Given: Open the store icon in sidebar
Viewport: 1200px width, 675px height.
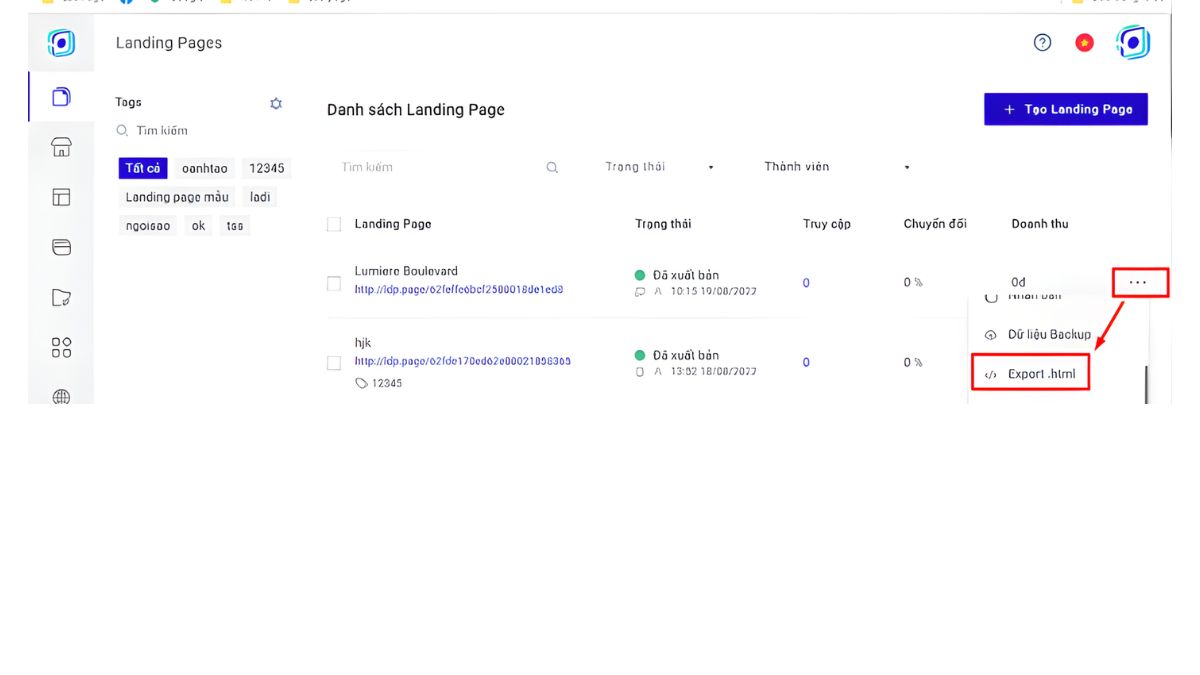Looking at the screenshot, I should [x=61, y=148].
